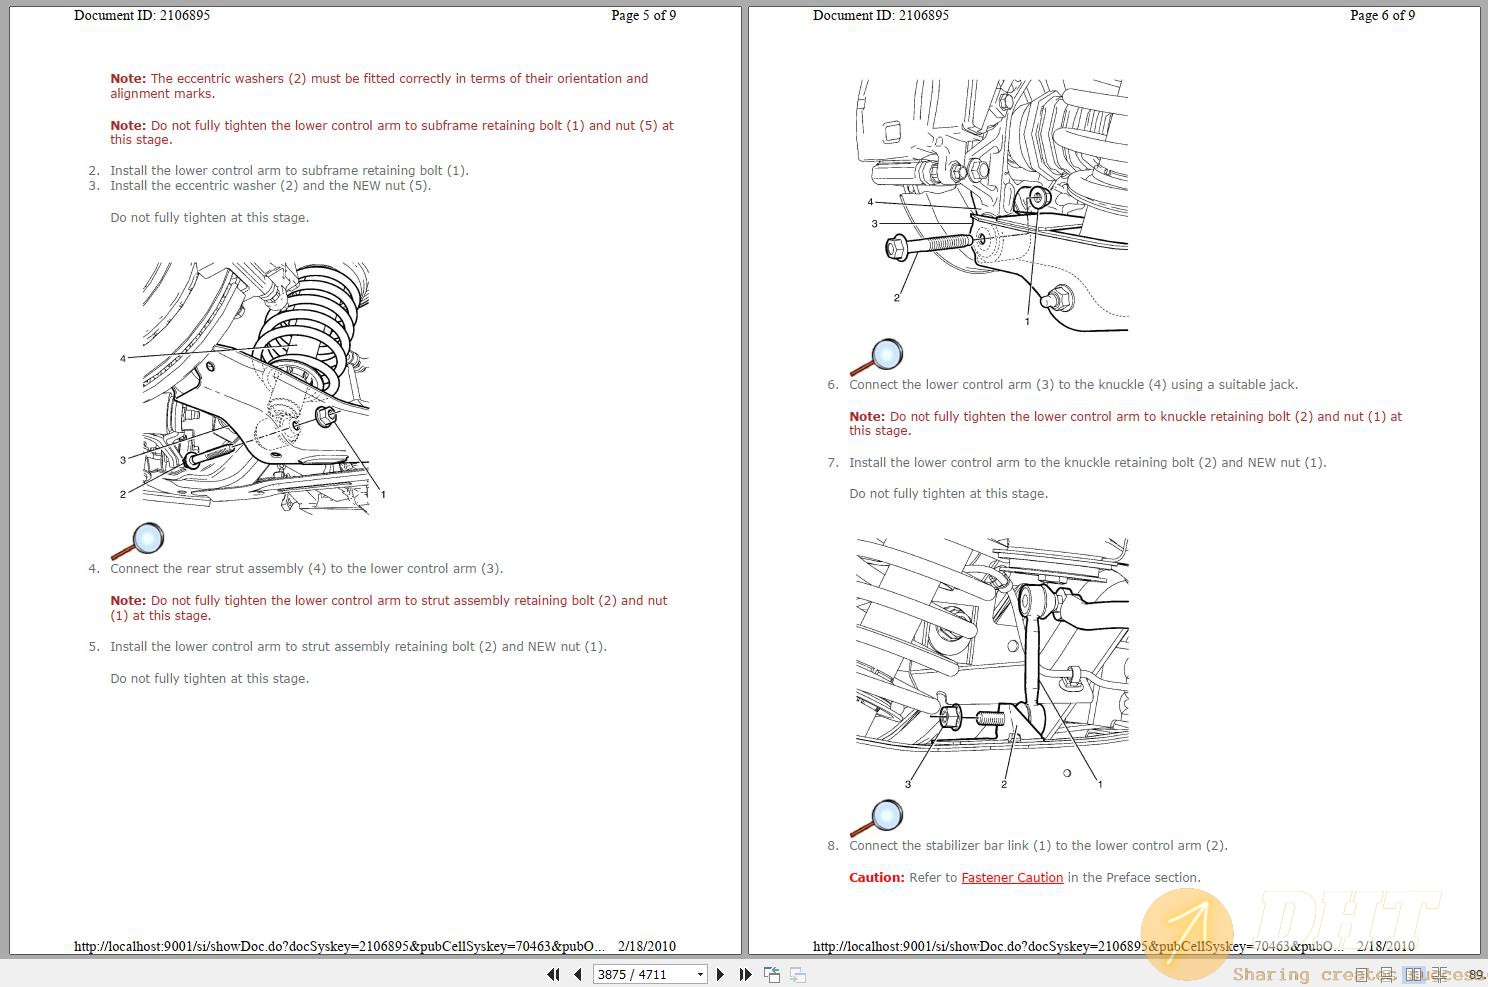The image size is (1488, 987).
Task: Go to the next page
Action: [x=720, y=974]
